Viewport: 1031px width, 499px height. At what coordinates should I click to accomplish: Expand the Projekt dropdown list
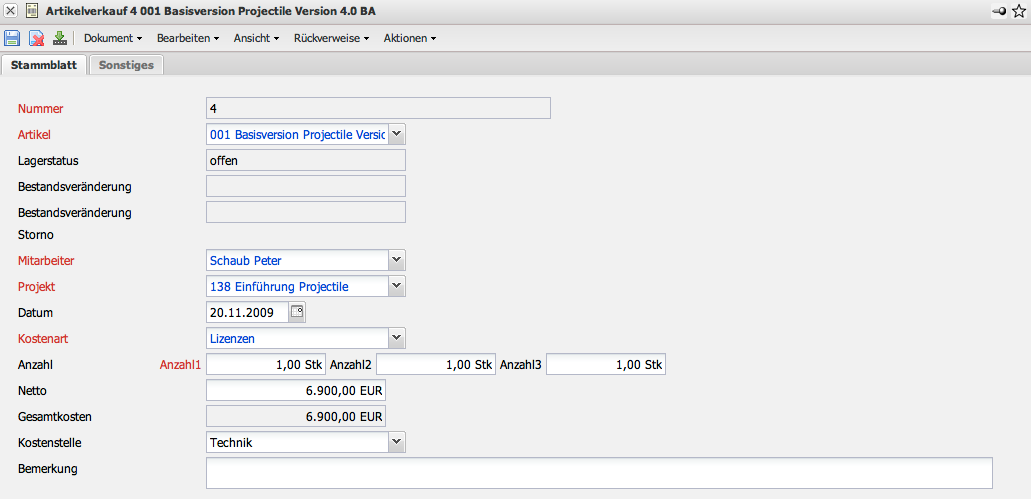coord(396,286)
